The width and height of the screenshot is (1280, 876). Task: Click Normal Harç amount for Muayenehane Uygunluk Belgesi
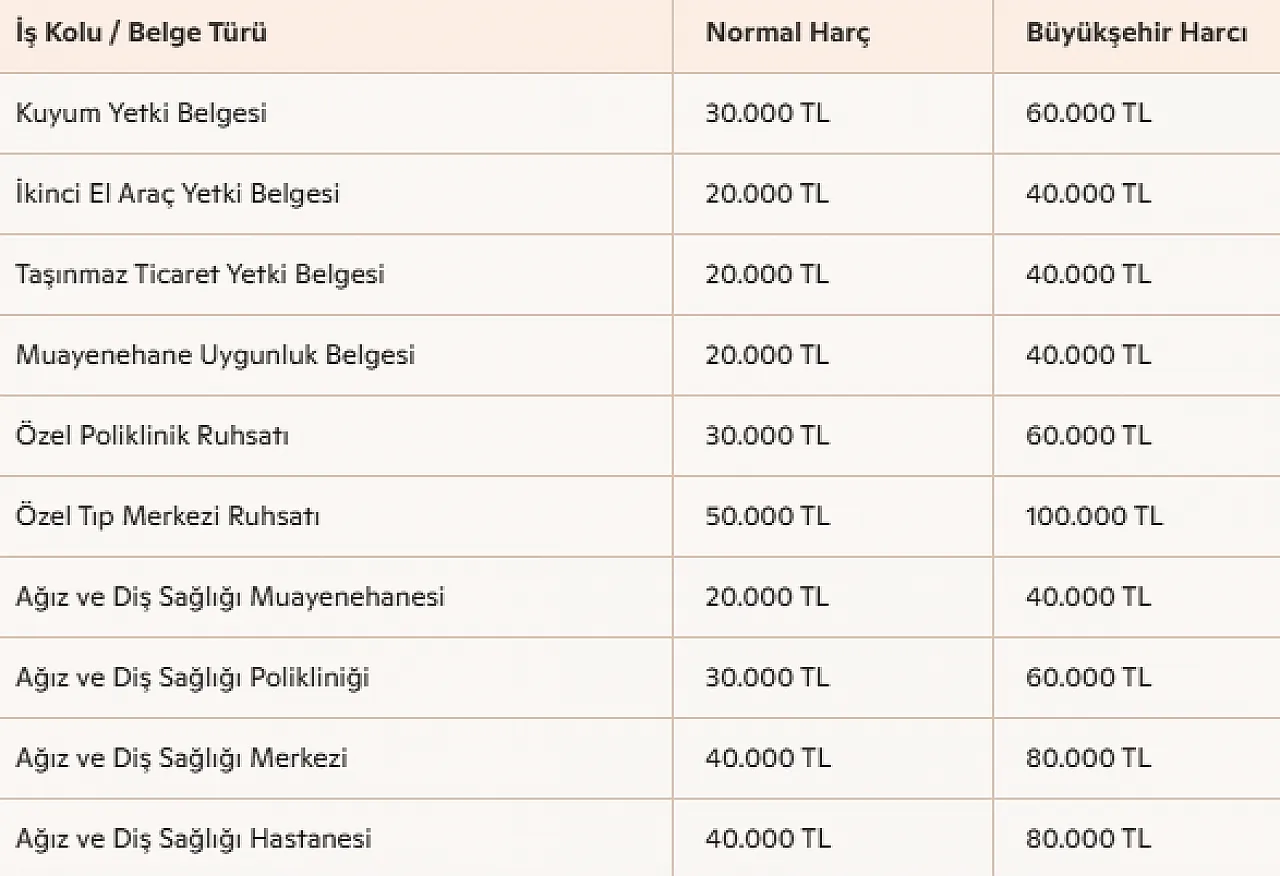click(x=767, y=355)
